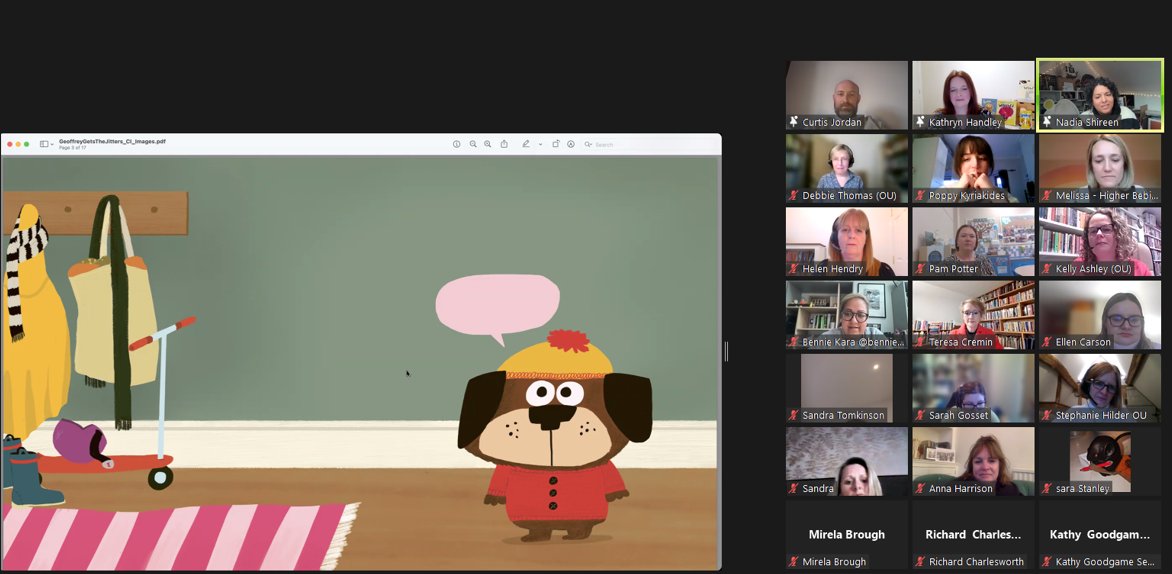This screenshot has width=1172, height=574.
Task: Select Melissa - Higher Bebi muted mic icon
Action: 1047,195
